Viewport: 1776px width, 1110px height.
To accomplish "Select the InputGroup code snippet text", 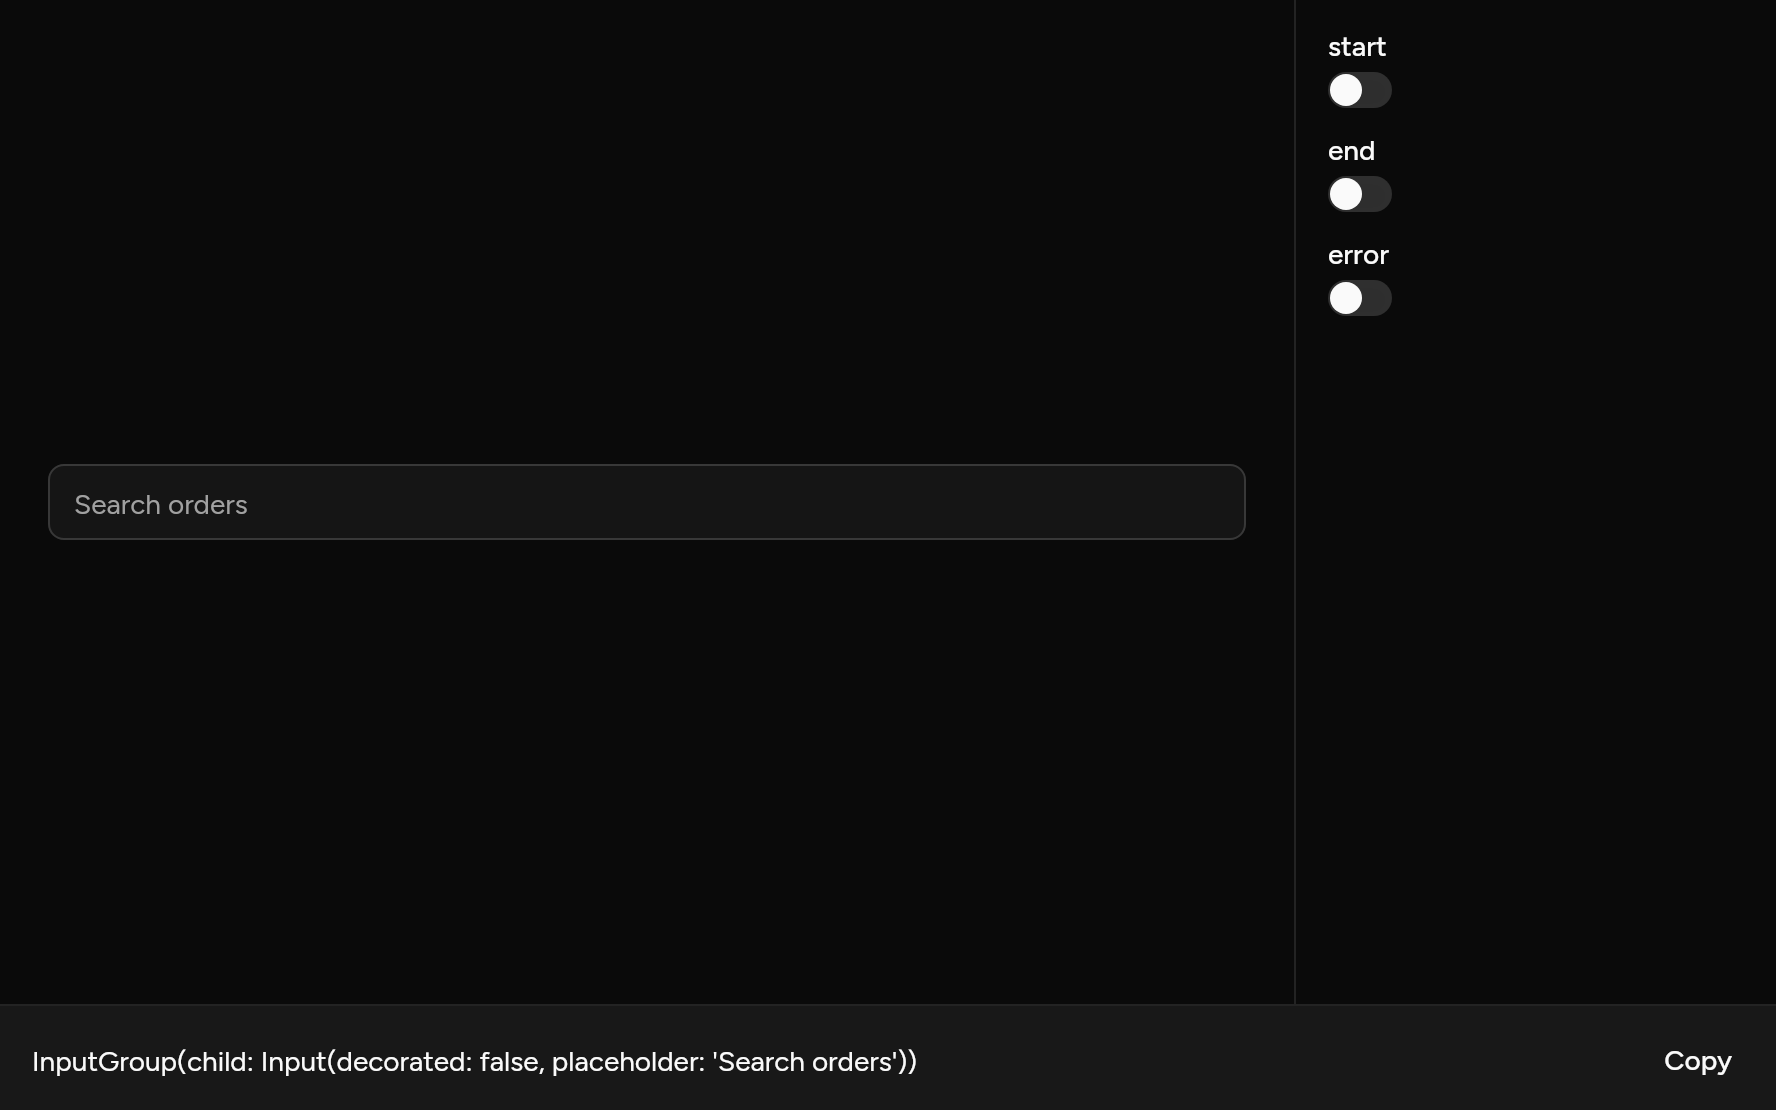I will pyautogui.click(x=474, y=1061).
